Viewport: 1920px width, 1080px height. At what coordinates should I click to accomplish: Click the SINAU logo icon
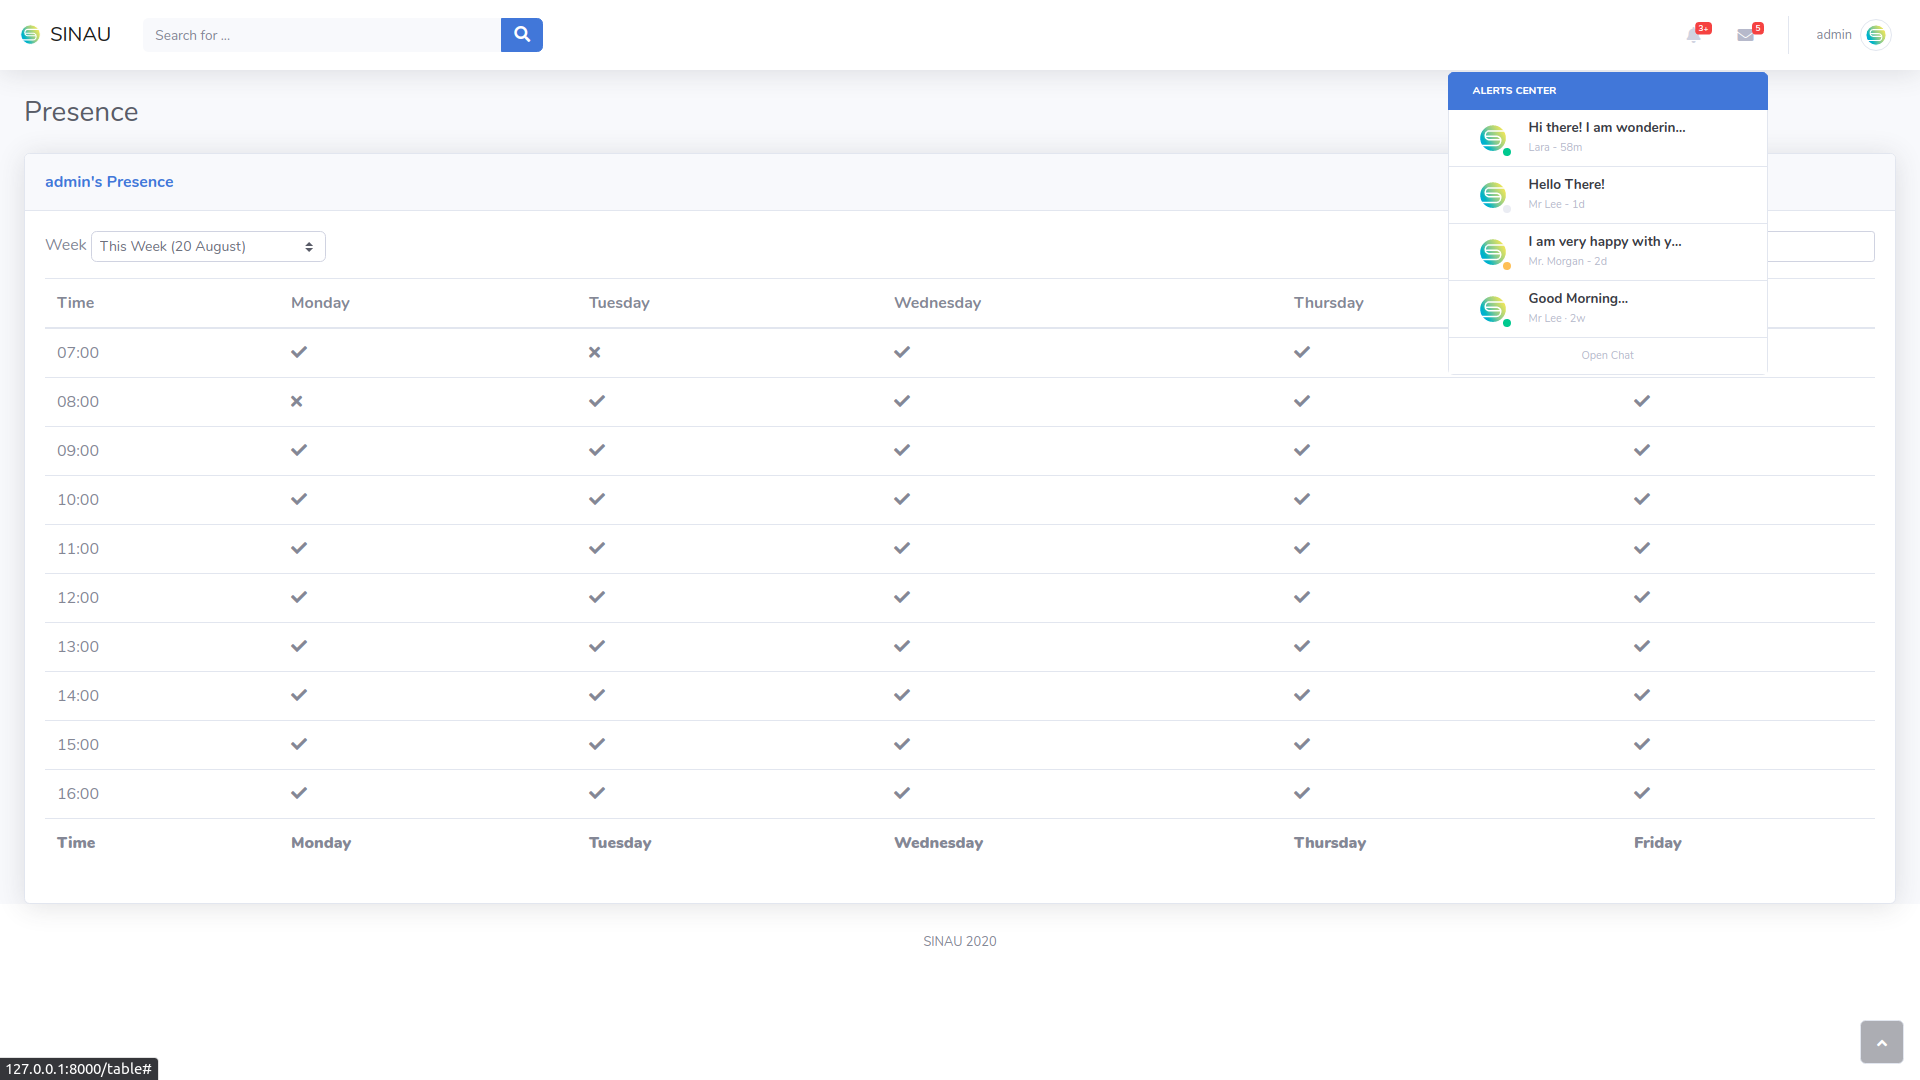click(30, 35)
